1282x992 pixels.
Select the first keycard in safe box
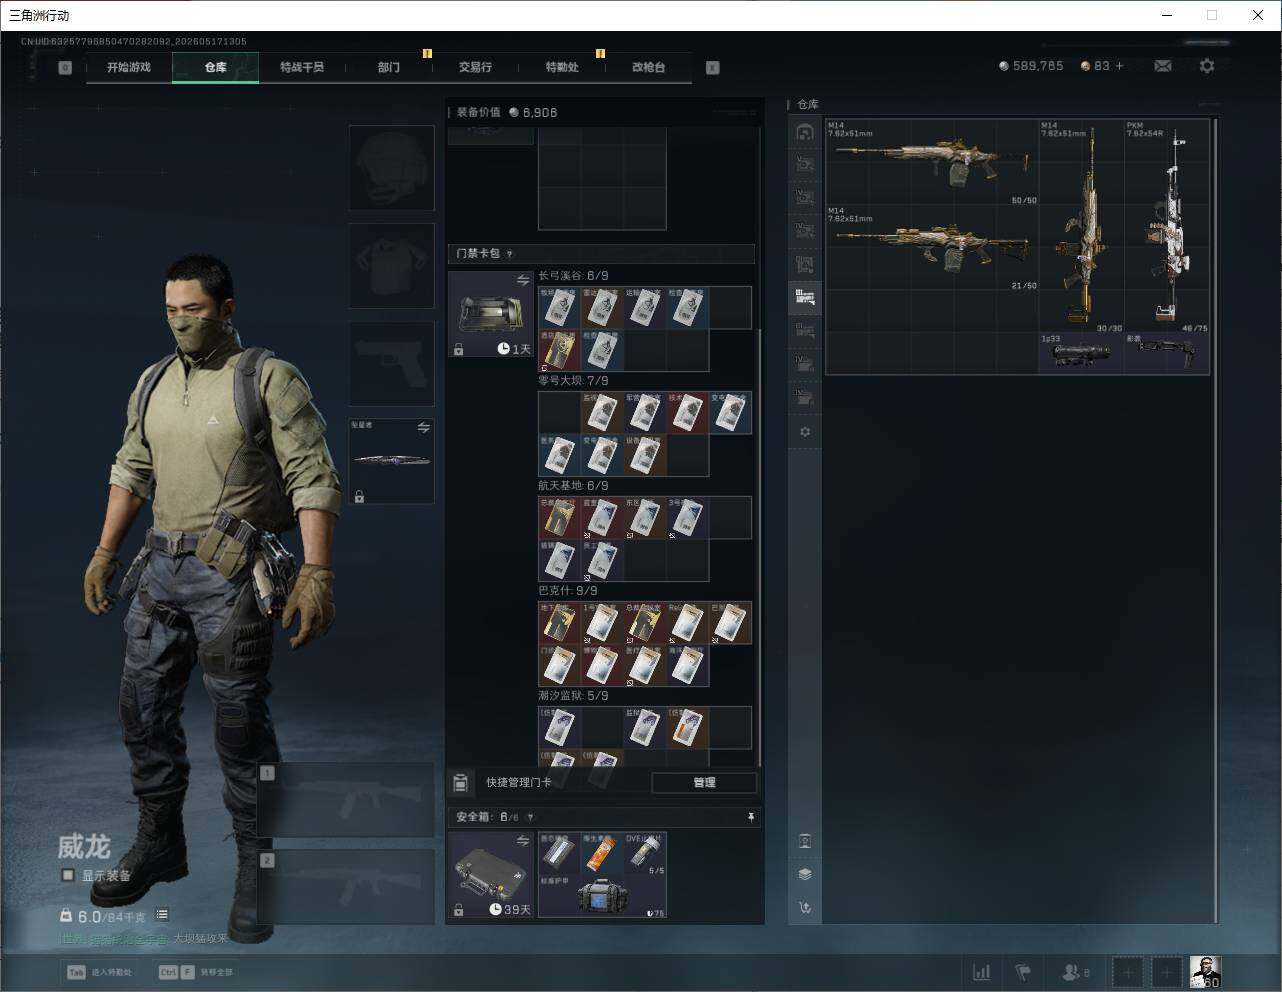click(x=560, y=854)
